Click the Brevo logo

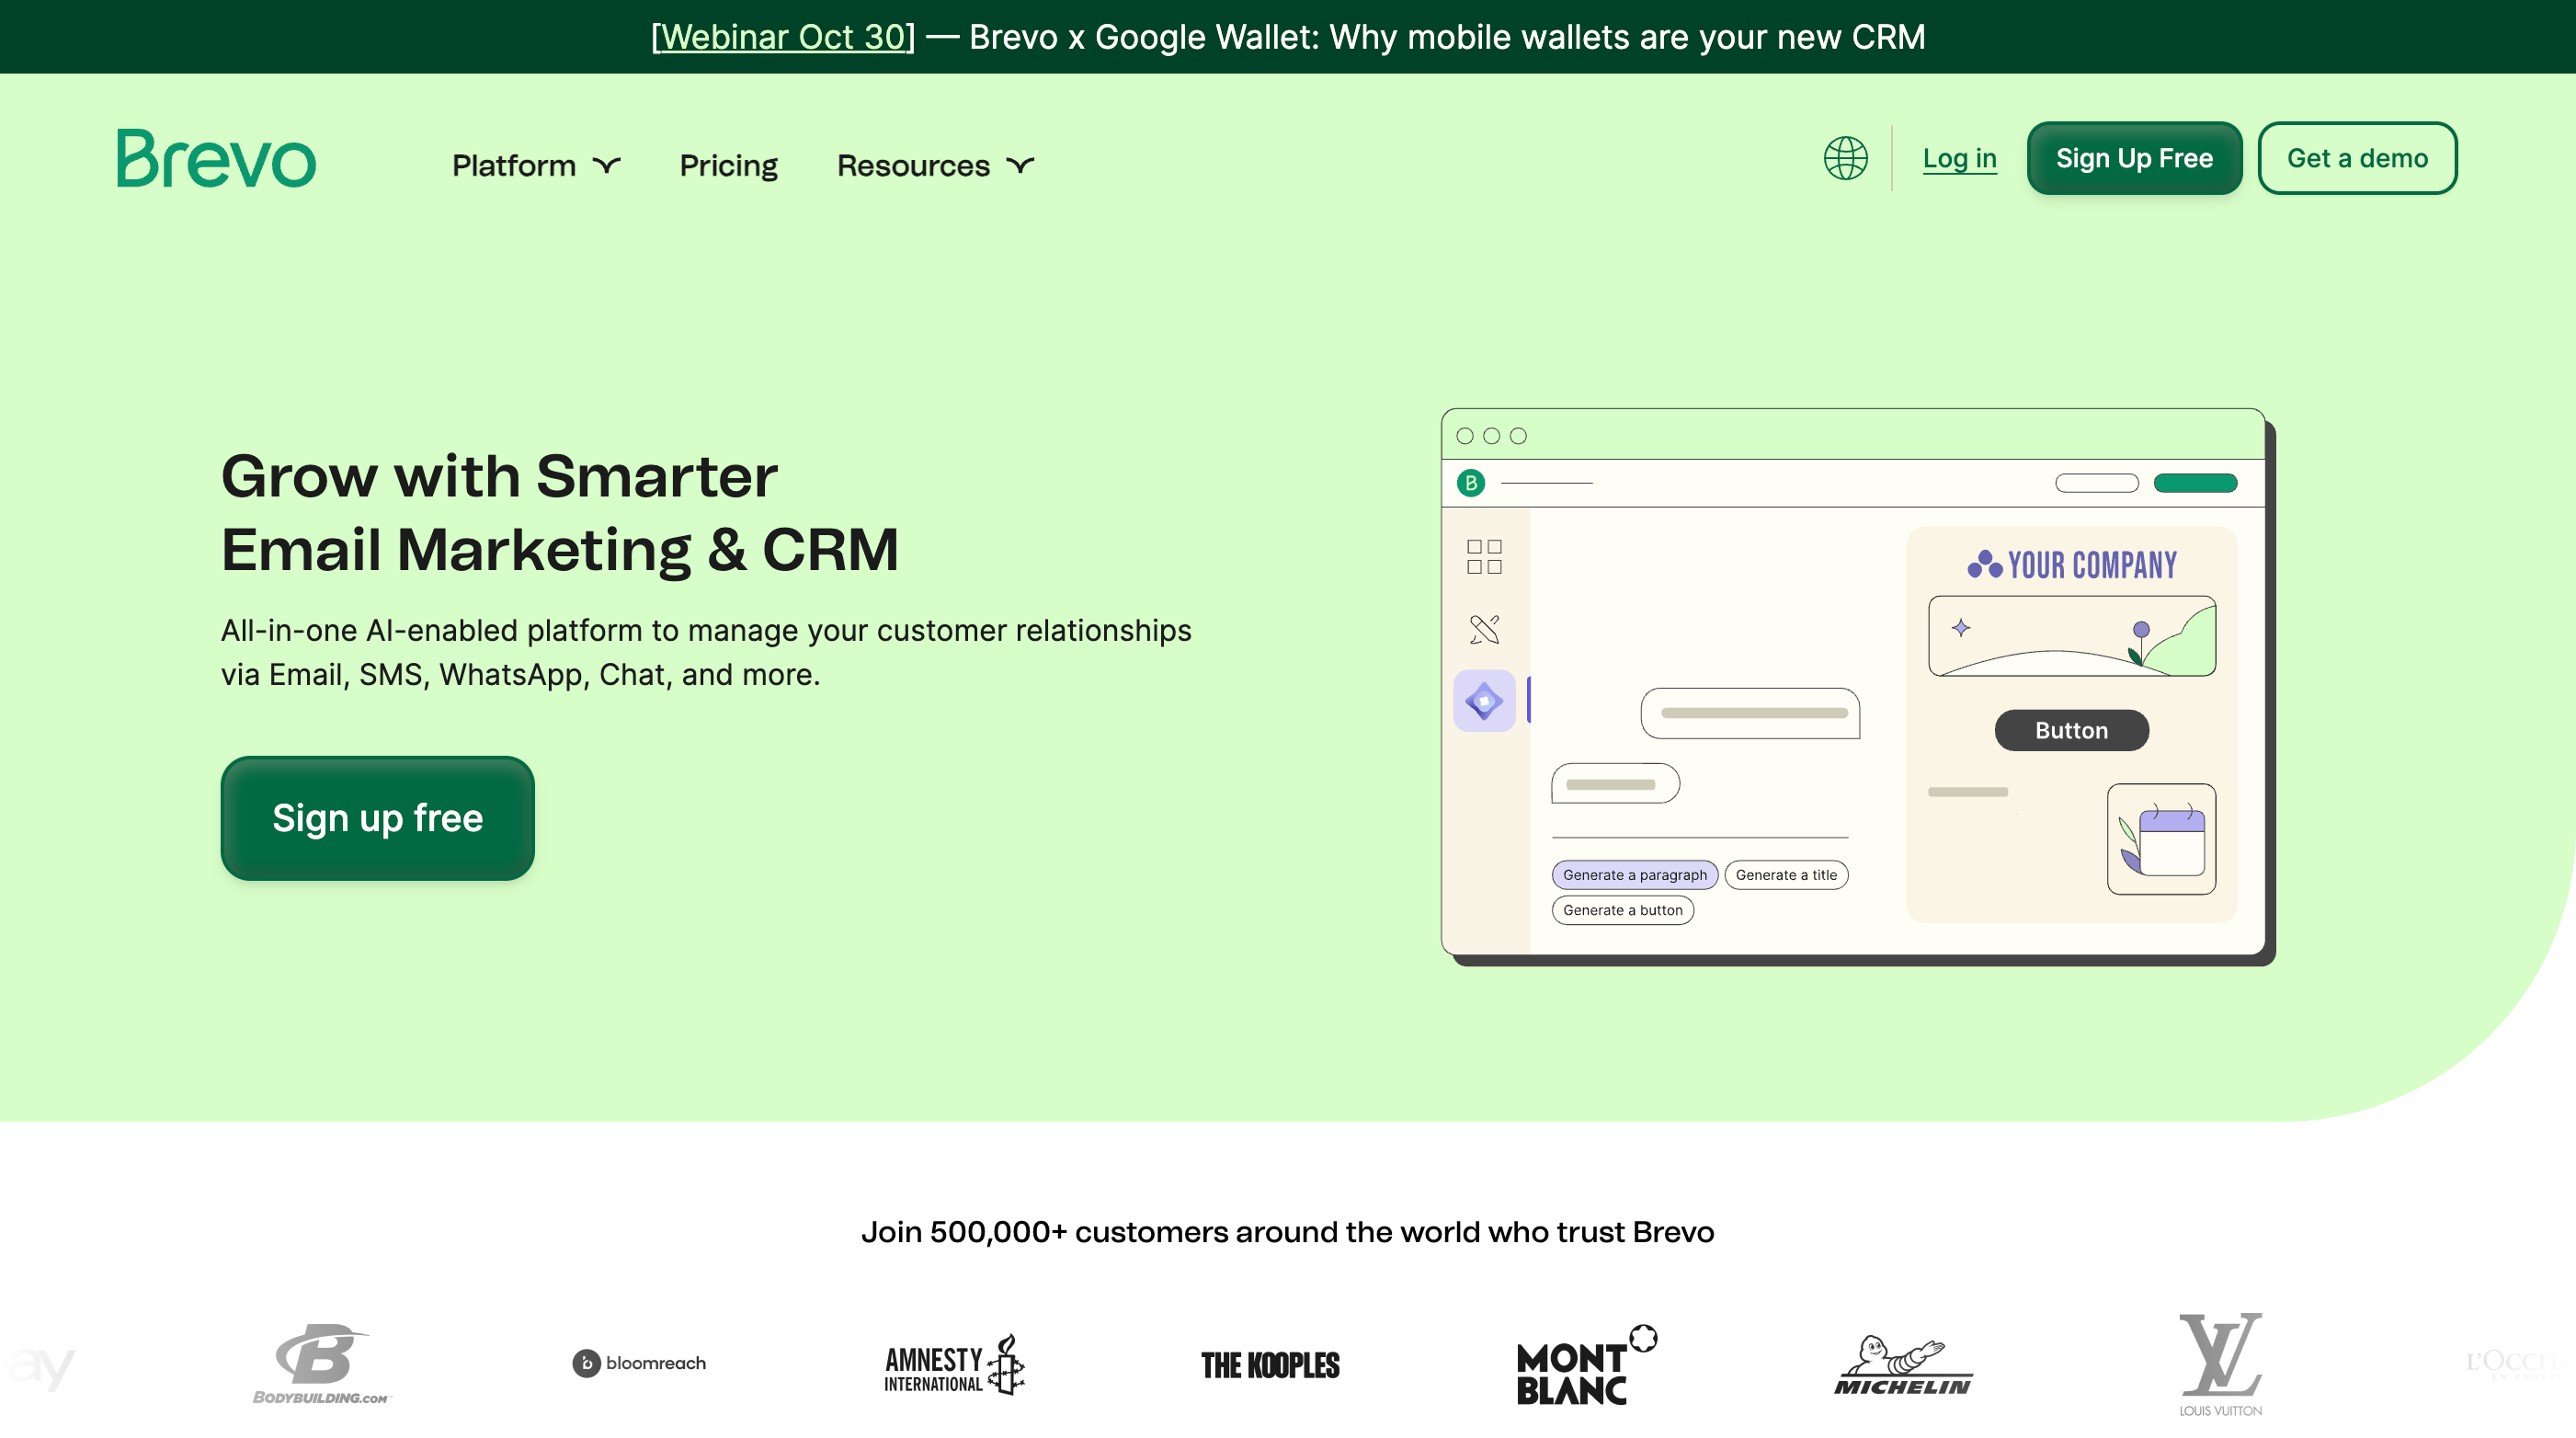click(x=216, y=158)
